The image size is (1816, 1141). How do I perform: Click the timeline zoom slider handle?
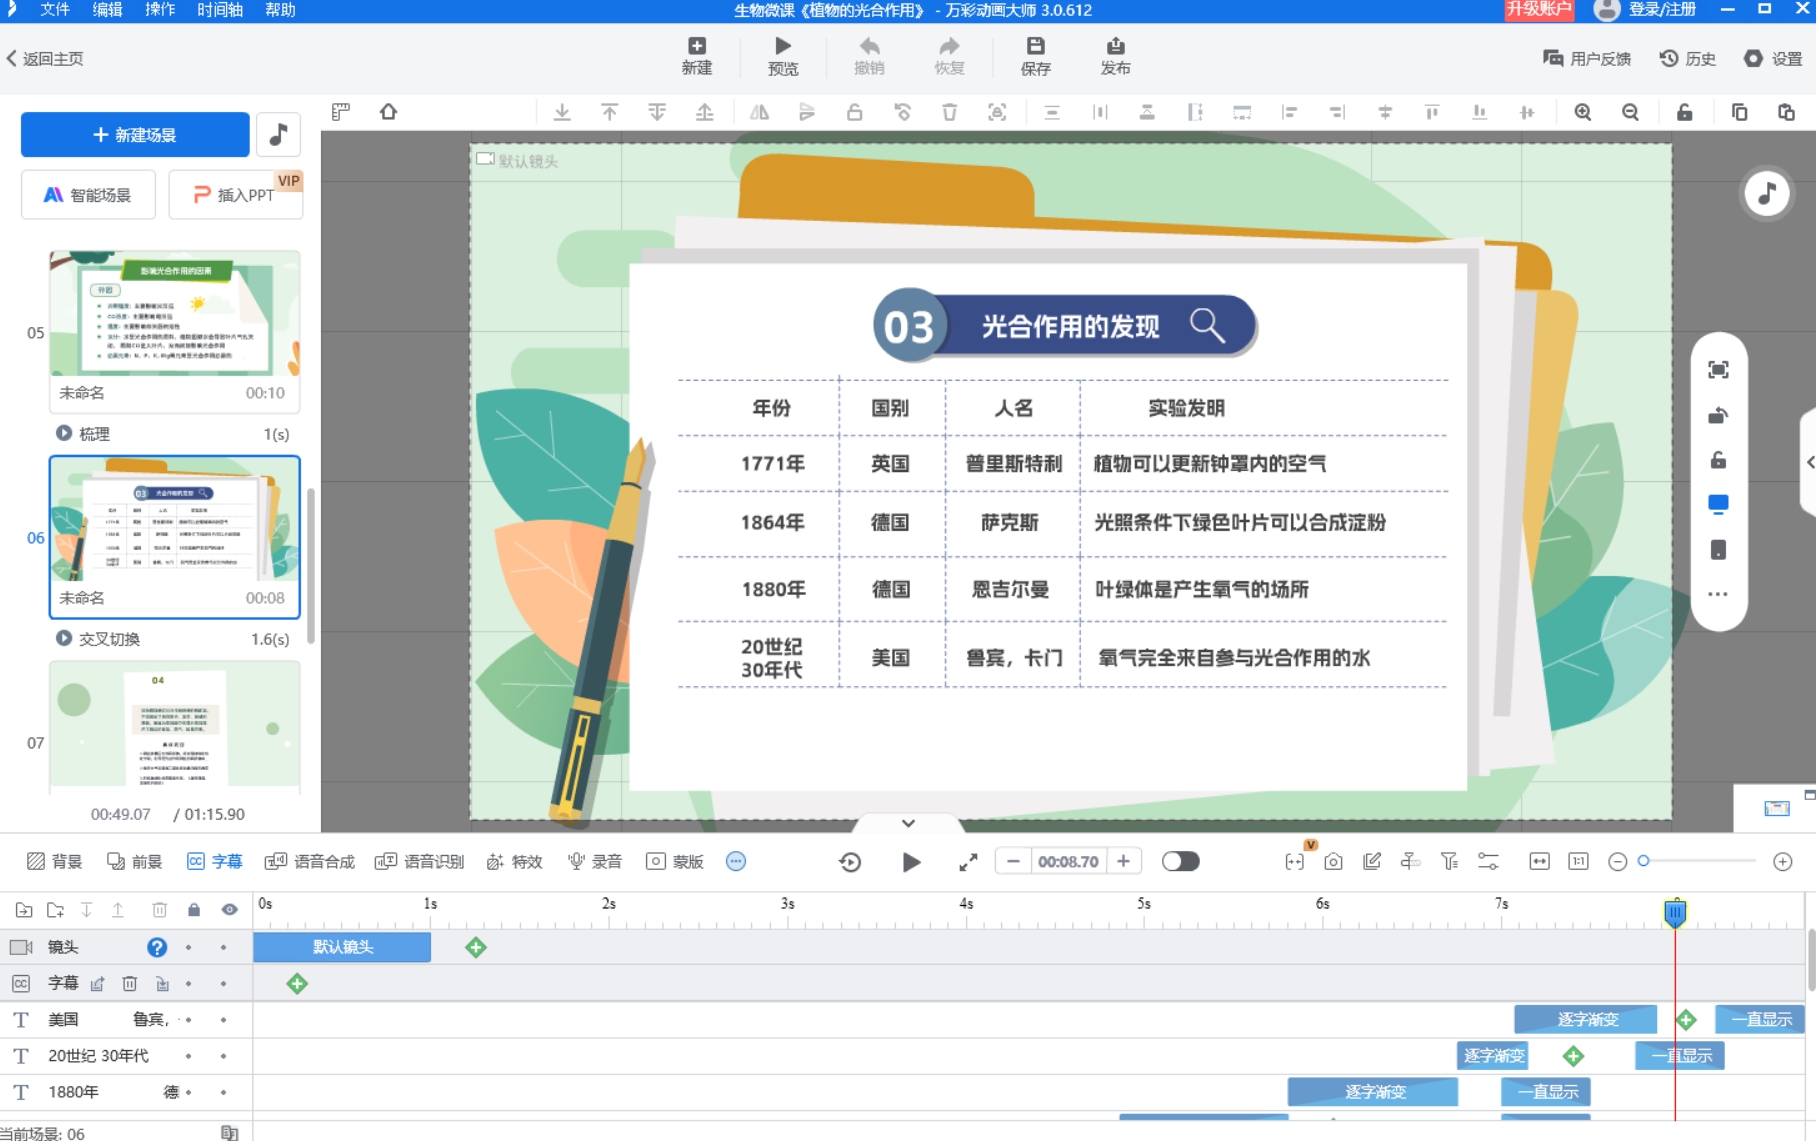pyautogui.click(x=1643, y=861)
